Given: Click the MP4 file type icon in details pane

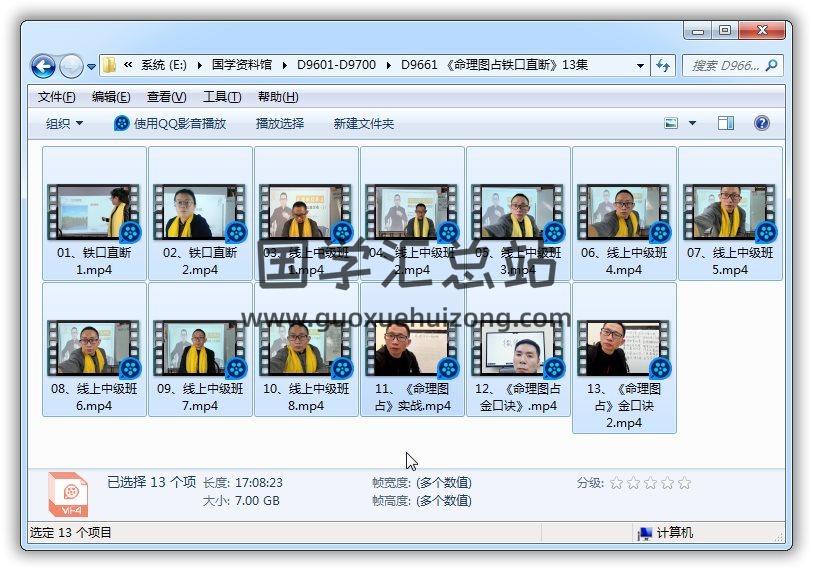Looking at the screenshot, I should click(x=68, y=494).
